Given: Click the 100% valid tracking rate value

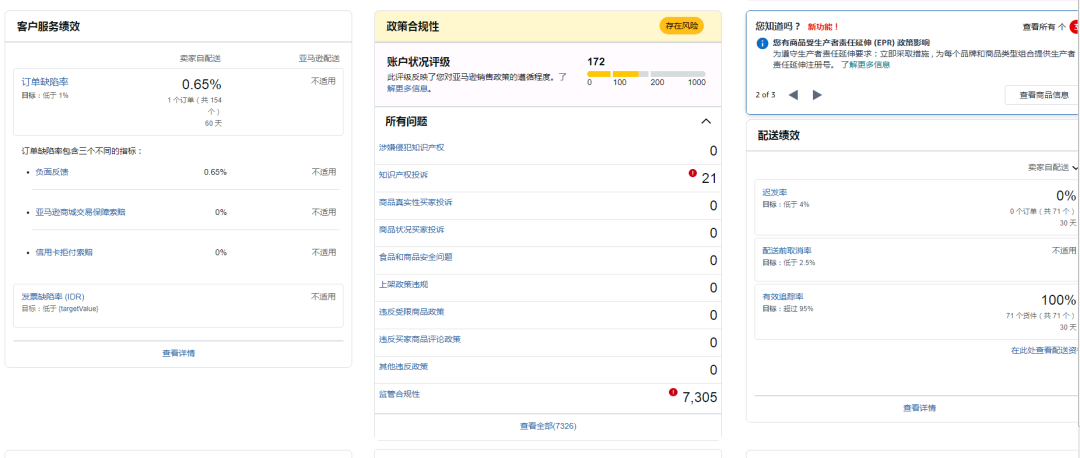Looking at the screenshot, I should click(1059, 300).
